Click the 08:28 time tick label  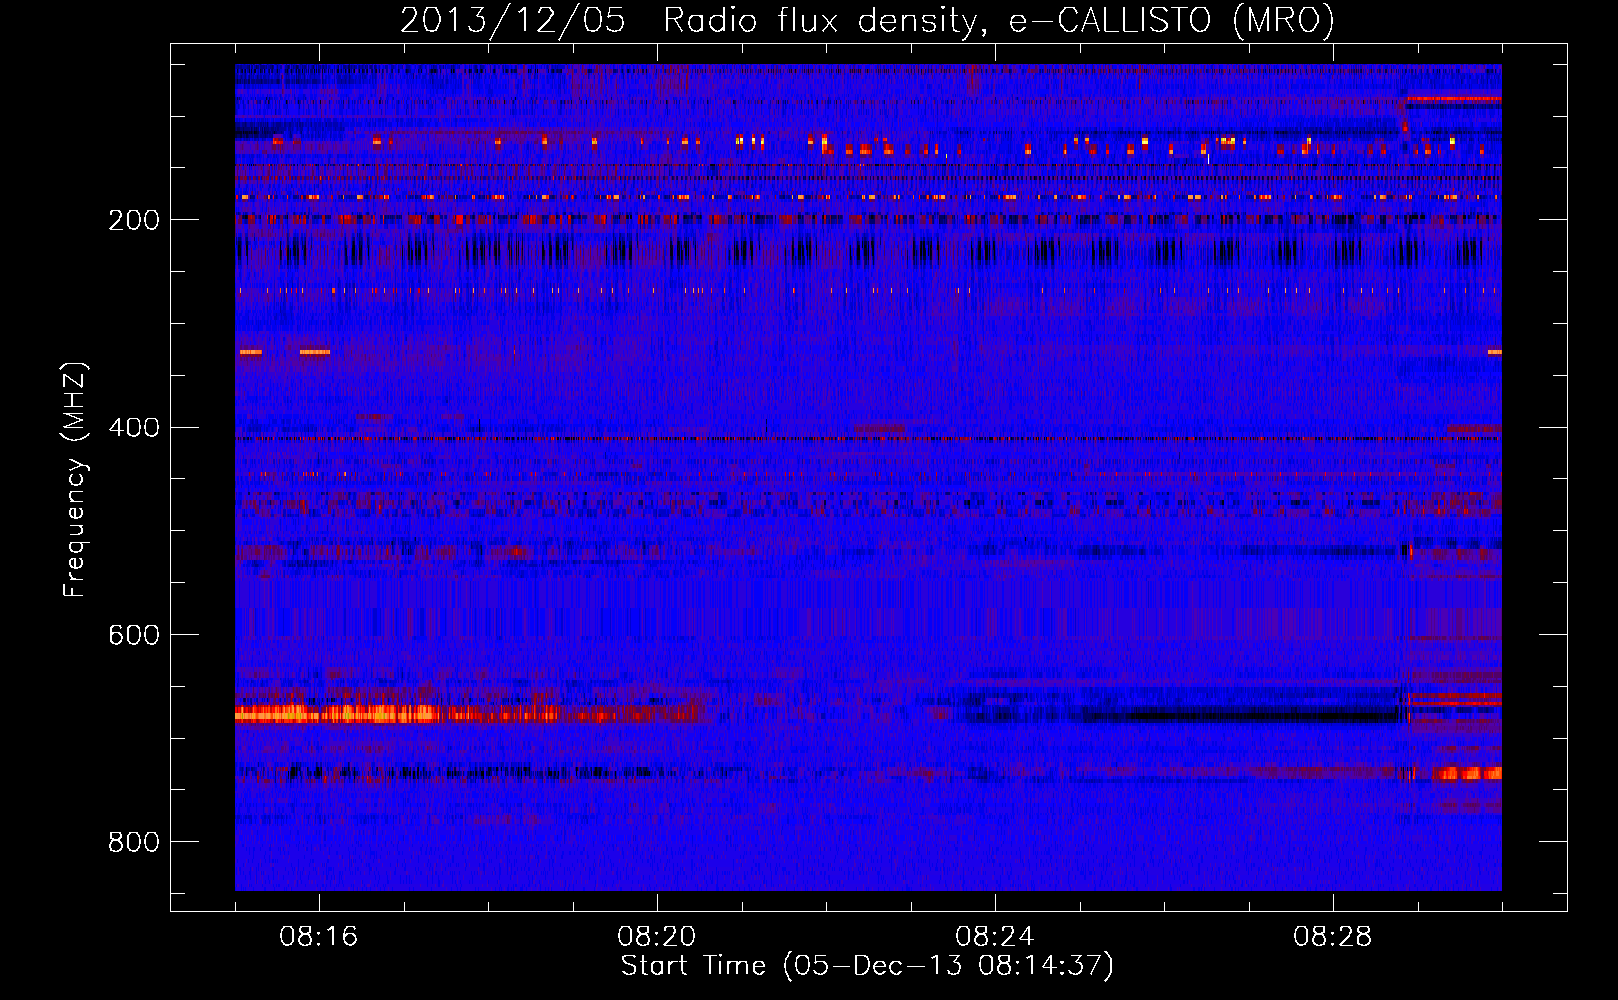[1333, 937]
